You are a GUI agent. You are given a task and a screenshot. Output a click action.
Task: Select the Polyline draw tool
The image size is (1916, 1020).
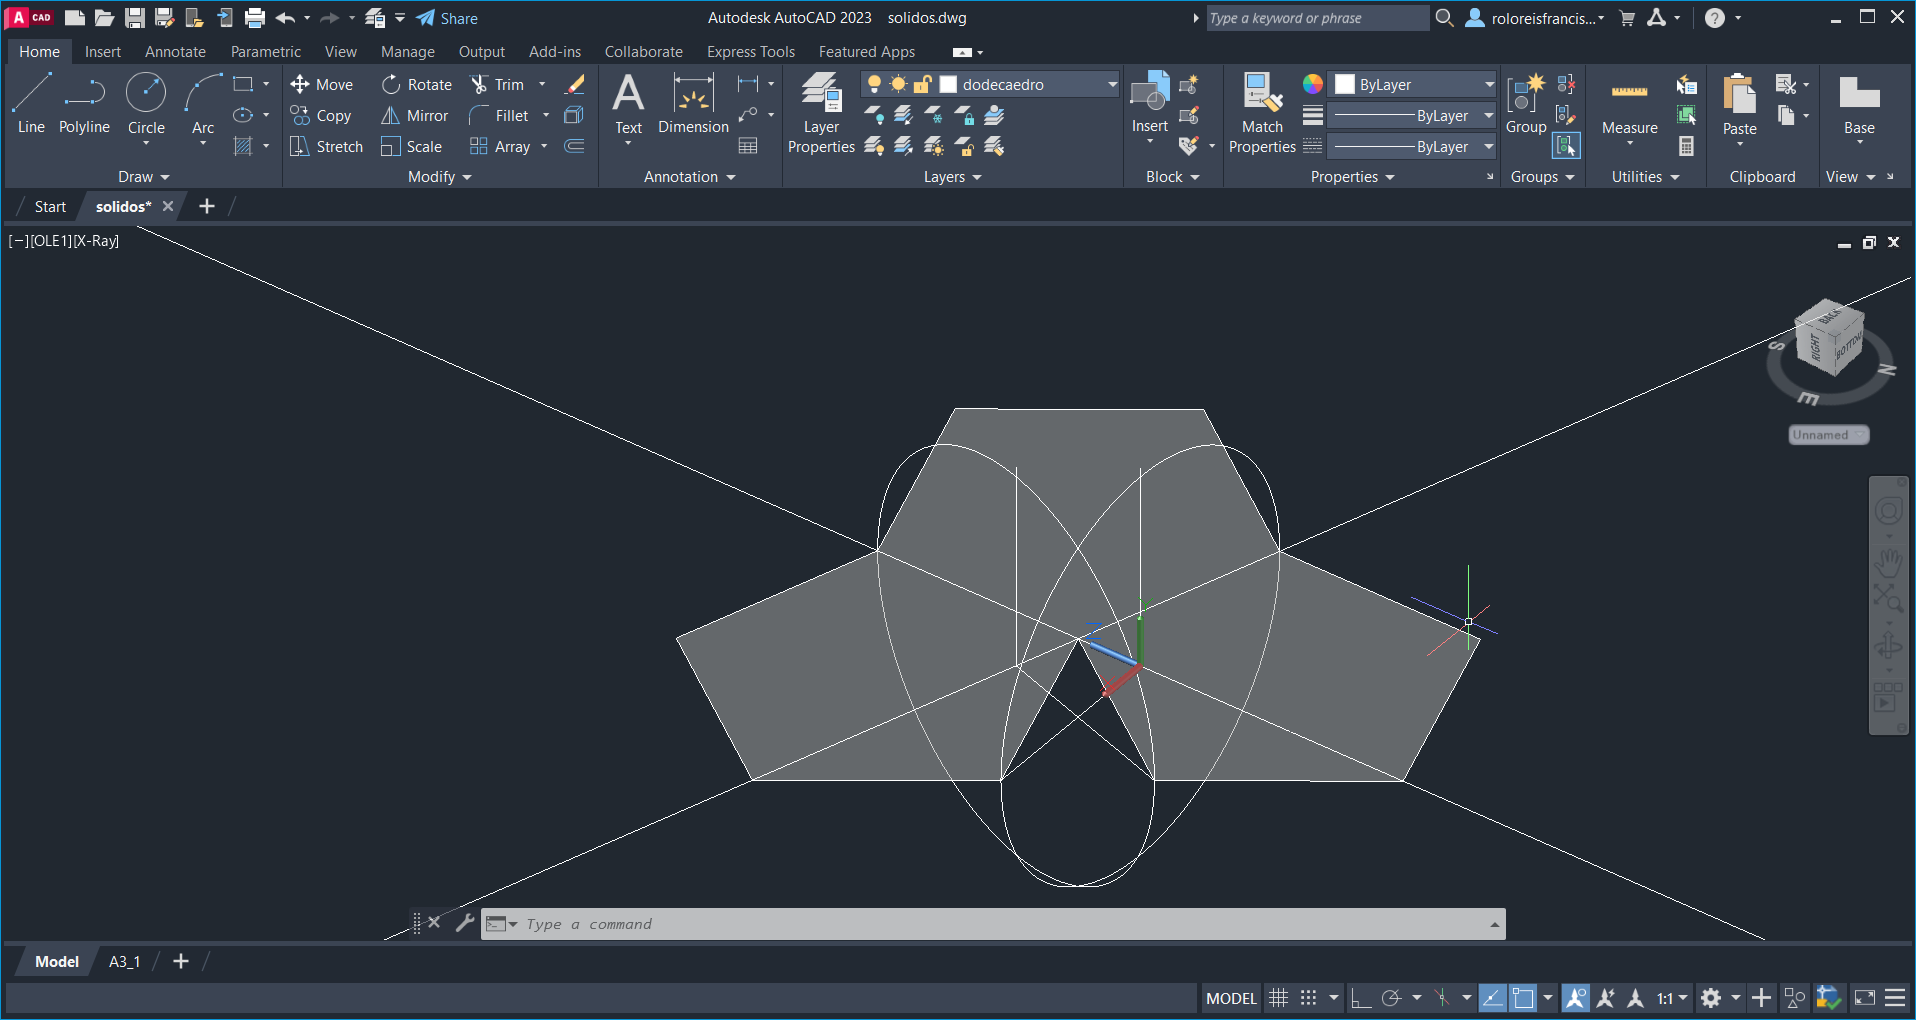point(84,104)
